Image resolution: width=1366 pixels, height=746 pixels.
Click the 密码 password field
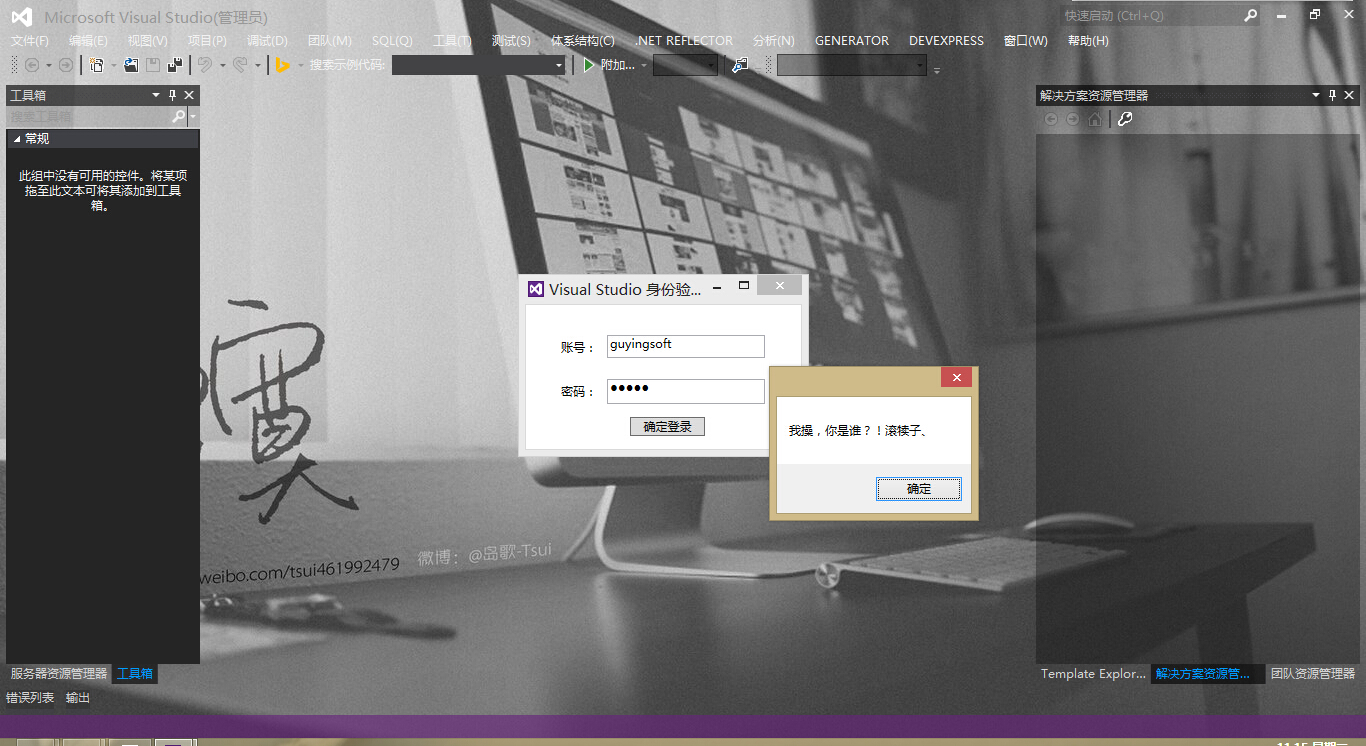686,391
